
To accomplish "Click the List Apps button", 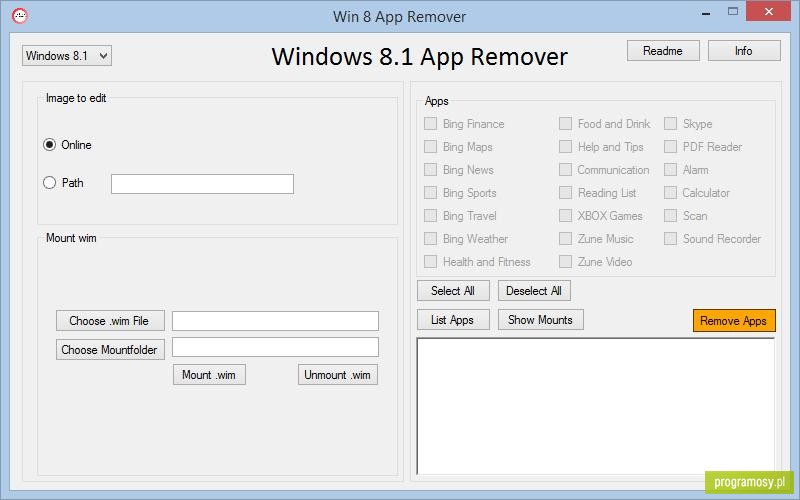I will click(453, 320).
